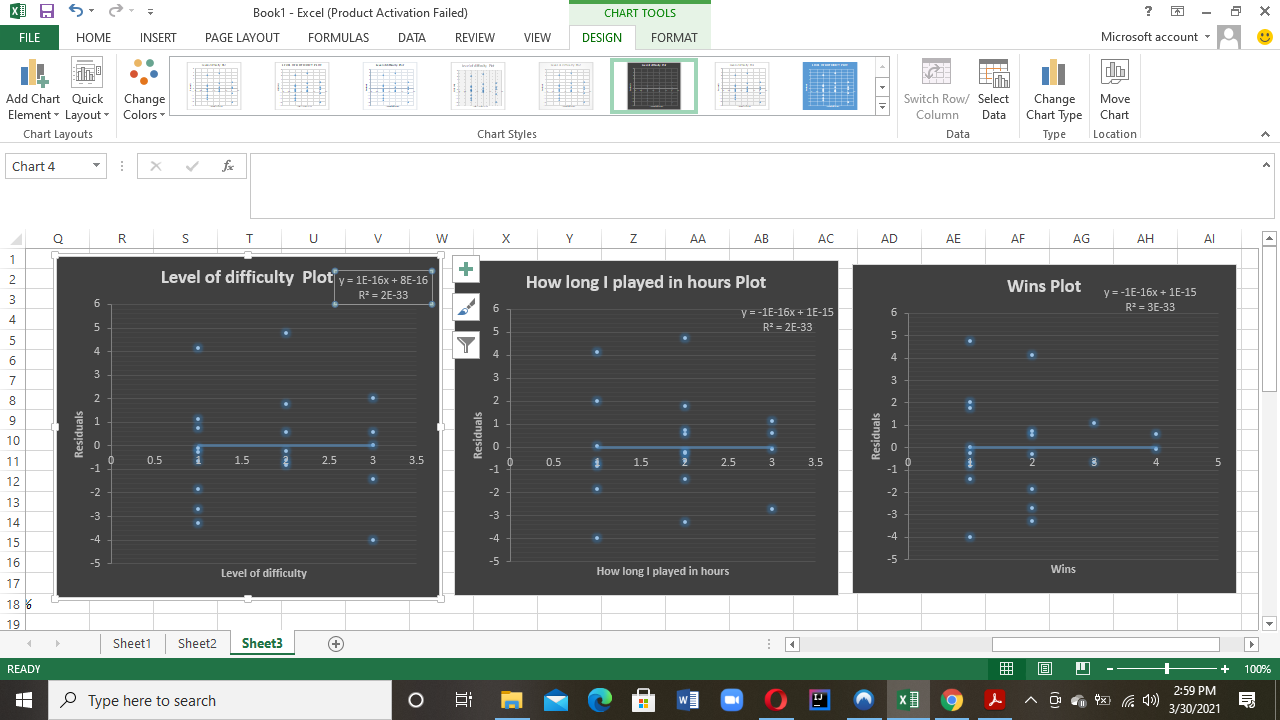Switch to FORMAT chart tools tab
Image resolution: width=1280 pixels, height=720 pixels.
click(674, 37)
